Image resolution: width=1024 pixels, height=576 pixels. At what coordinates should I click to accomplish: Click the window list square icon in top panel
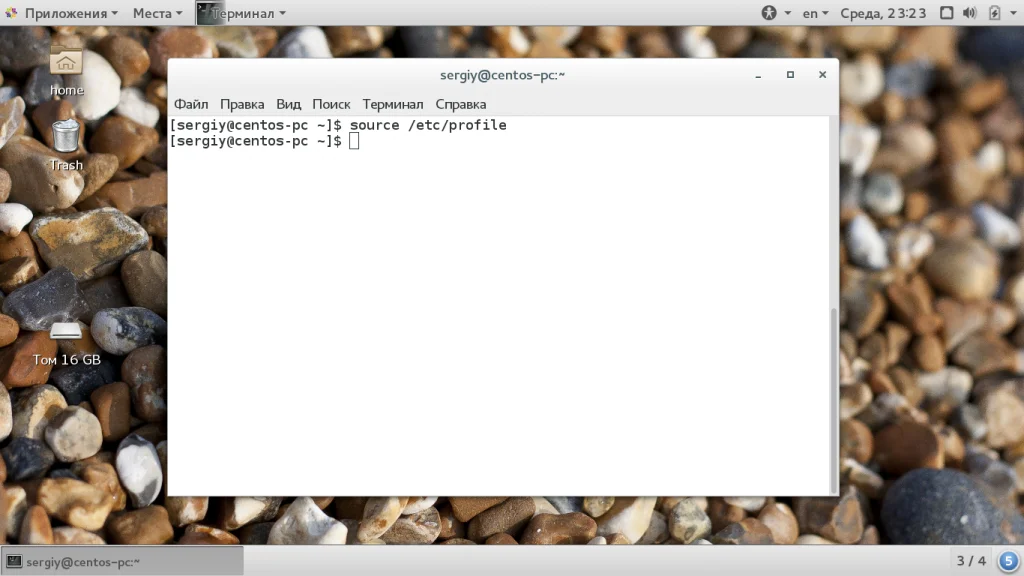click(946, 13)
